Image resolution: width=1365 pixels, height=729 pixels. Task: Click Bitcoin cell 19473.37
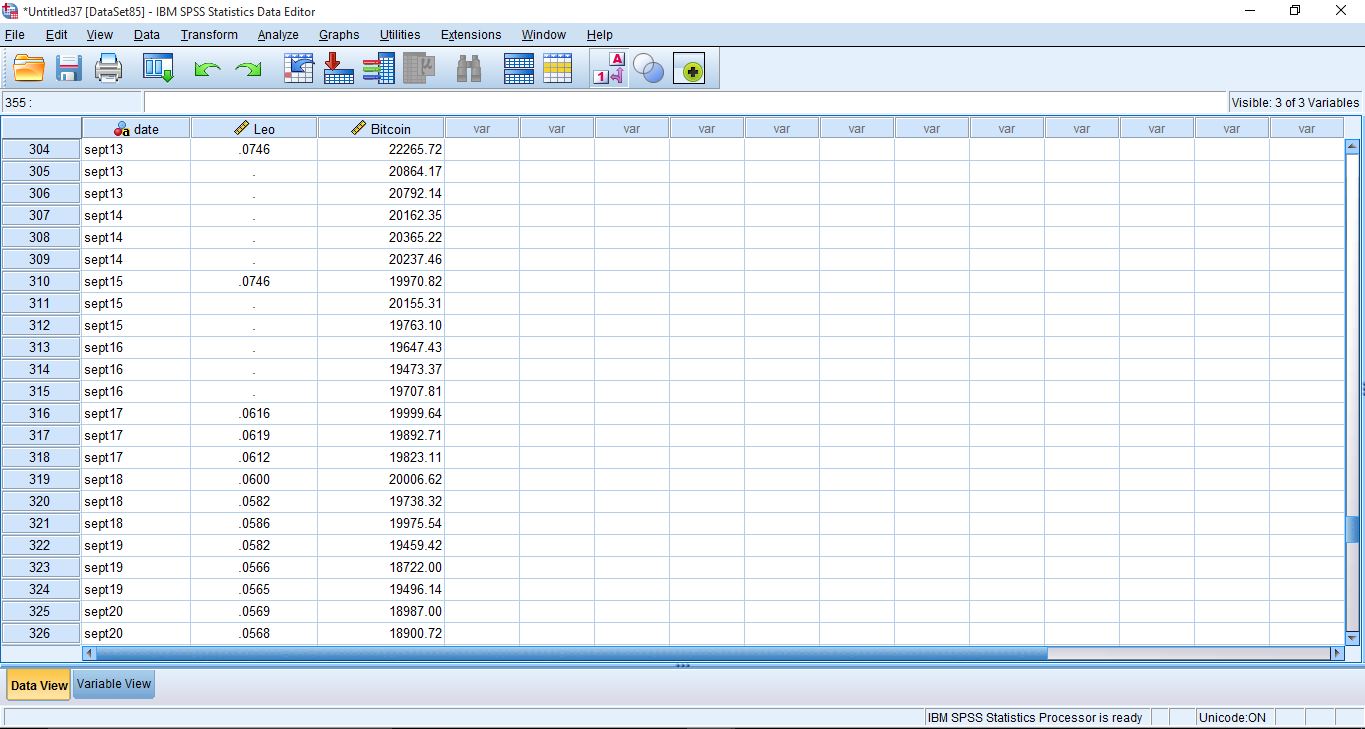[x=381, y=369]
